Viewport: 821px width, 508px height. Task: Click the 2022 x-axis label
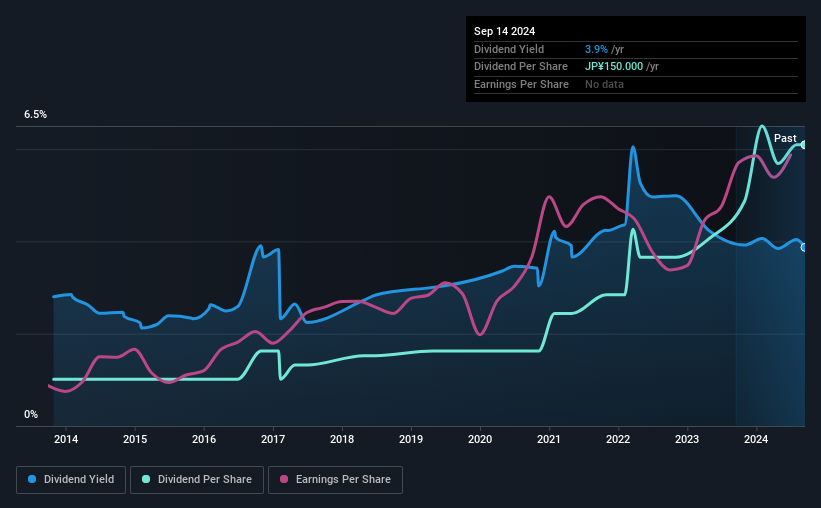tap(618, 439)
